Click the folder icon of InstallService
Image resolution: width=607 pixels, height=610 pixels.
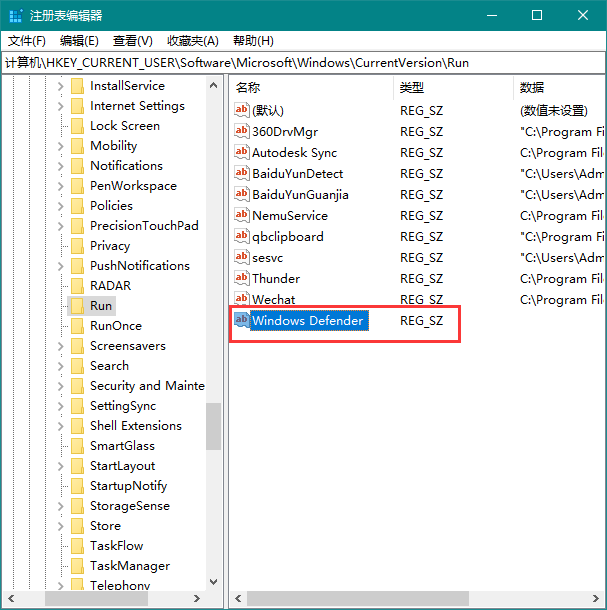coord(77,86)
